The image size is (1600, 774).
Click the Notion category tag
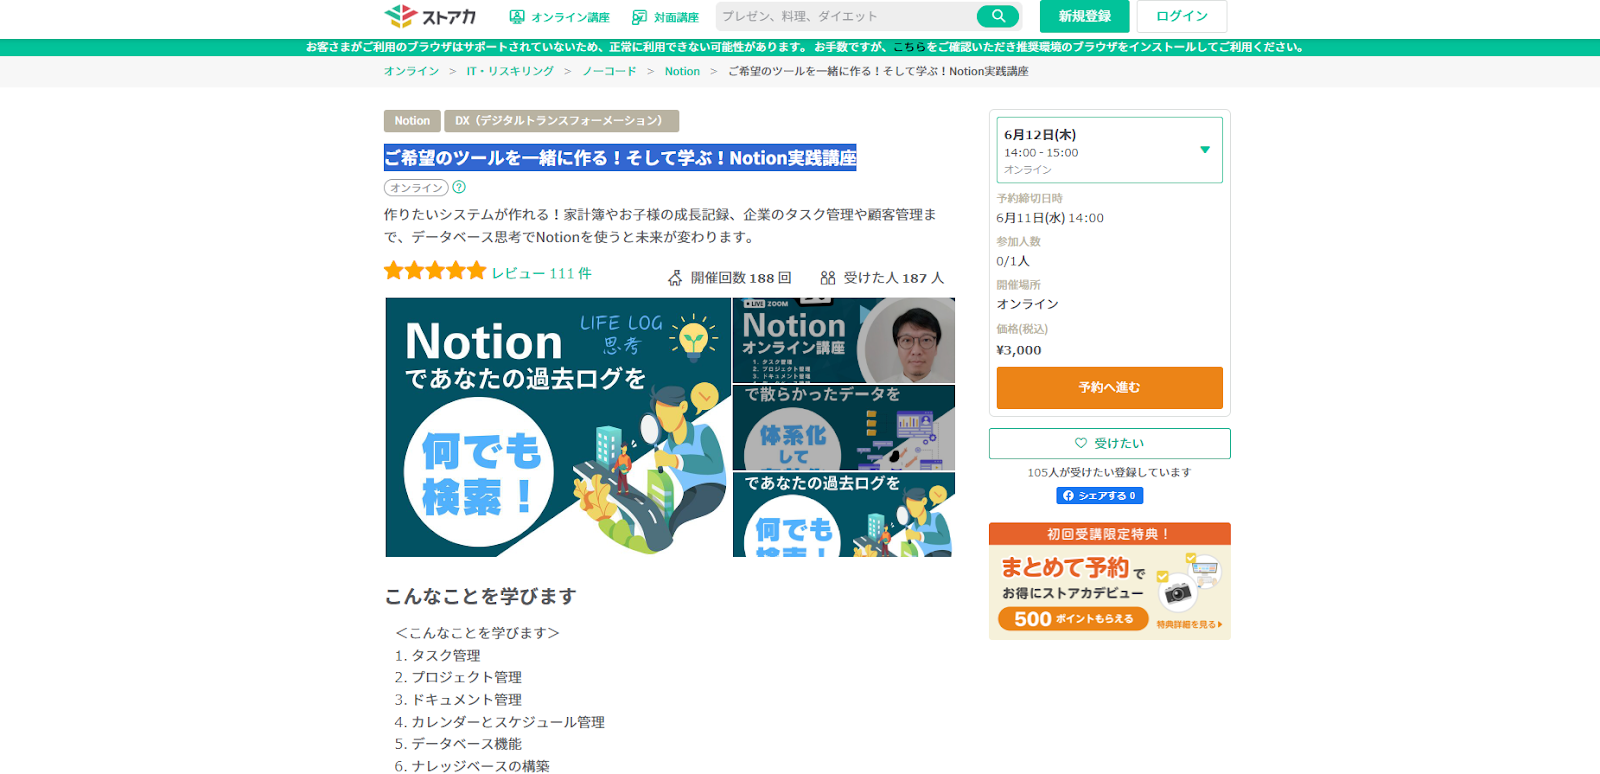point(412,121)
